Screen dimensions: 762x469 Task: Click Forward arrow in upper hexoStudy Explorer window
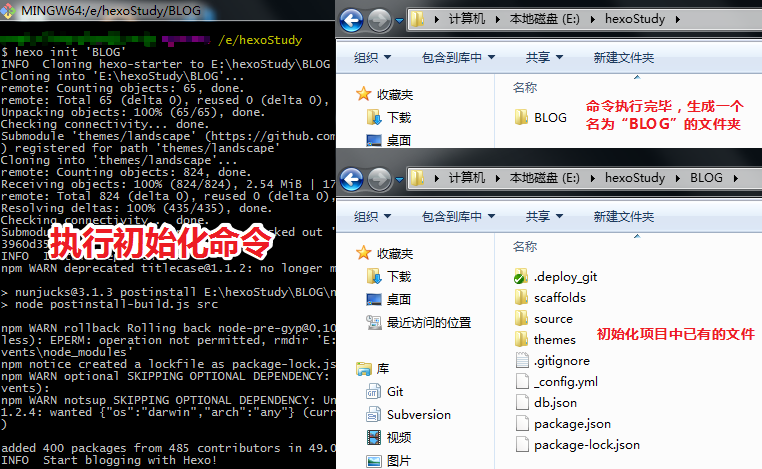pyautogui.click(x=379, y=20)
